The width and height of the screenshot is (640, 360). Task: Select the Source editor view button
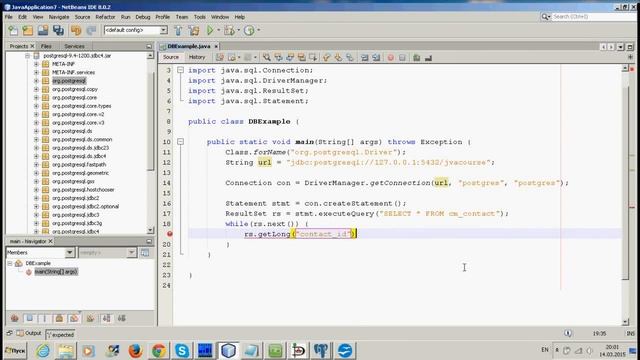tap(171, 57)
